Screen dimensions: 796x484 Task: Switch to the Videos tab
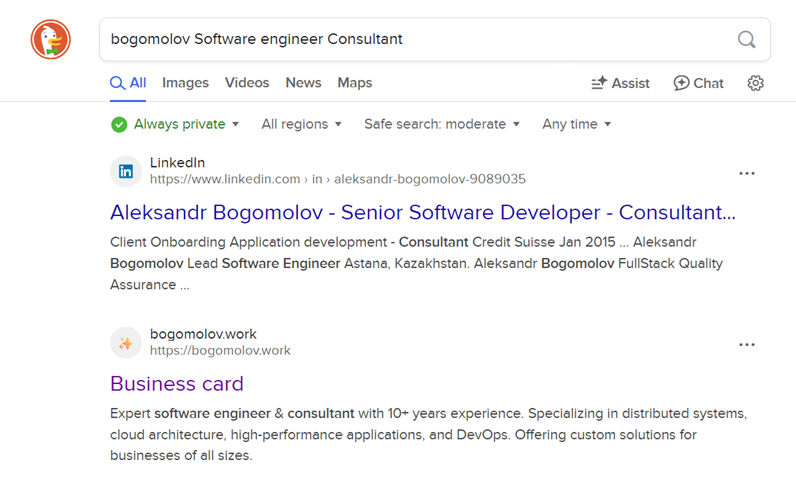tap(247, 83)
